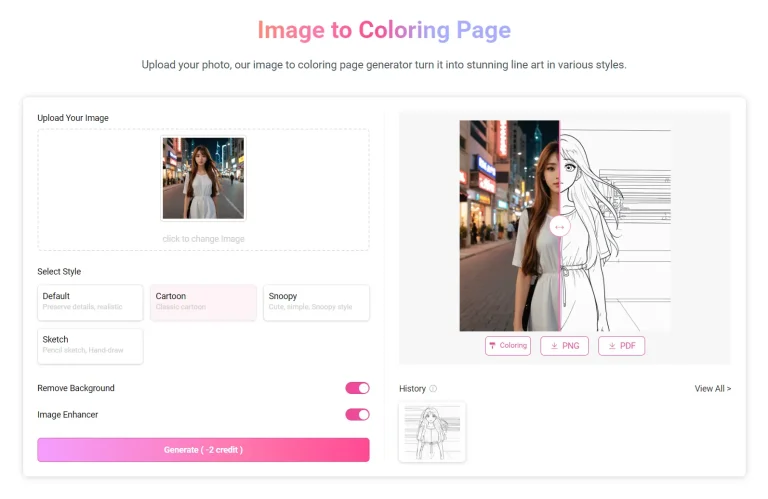Click the info icon next to History

pos(433,389)
